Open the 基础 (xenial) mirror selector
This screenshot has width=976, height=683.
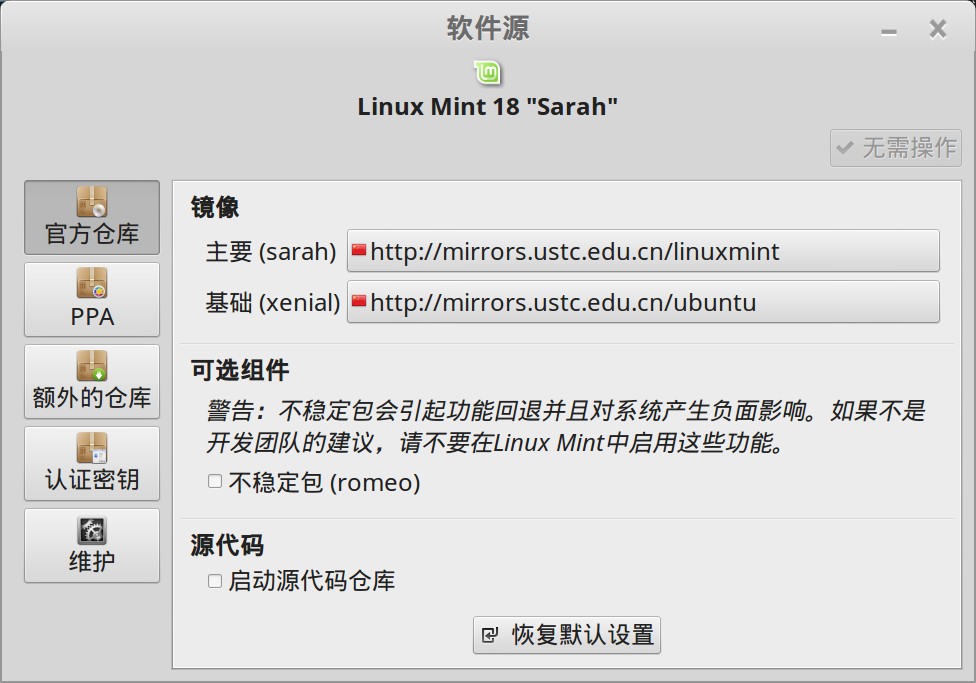643,302
